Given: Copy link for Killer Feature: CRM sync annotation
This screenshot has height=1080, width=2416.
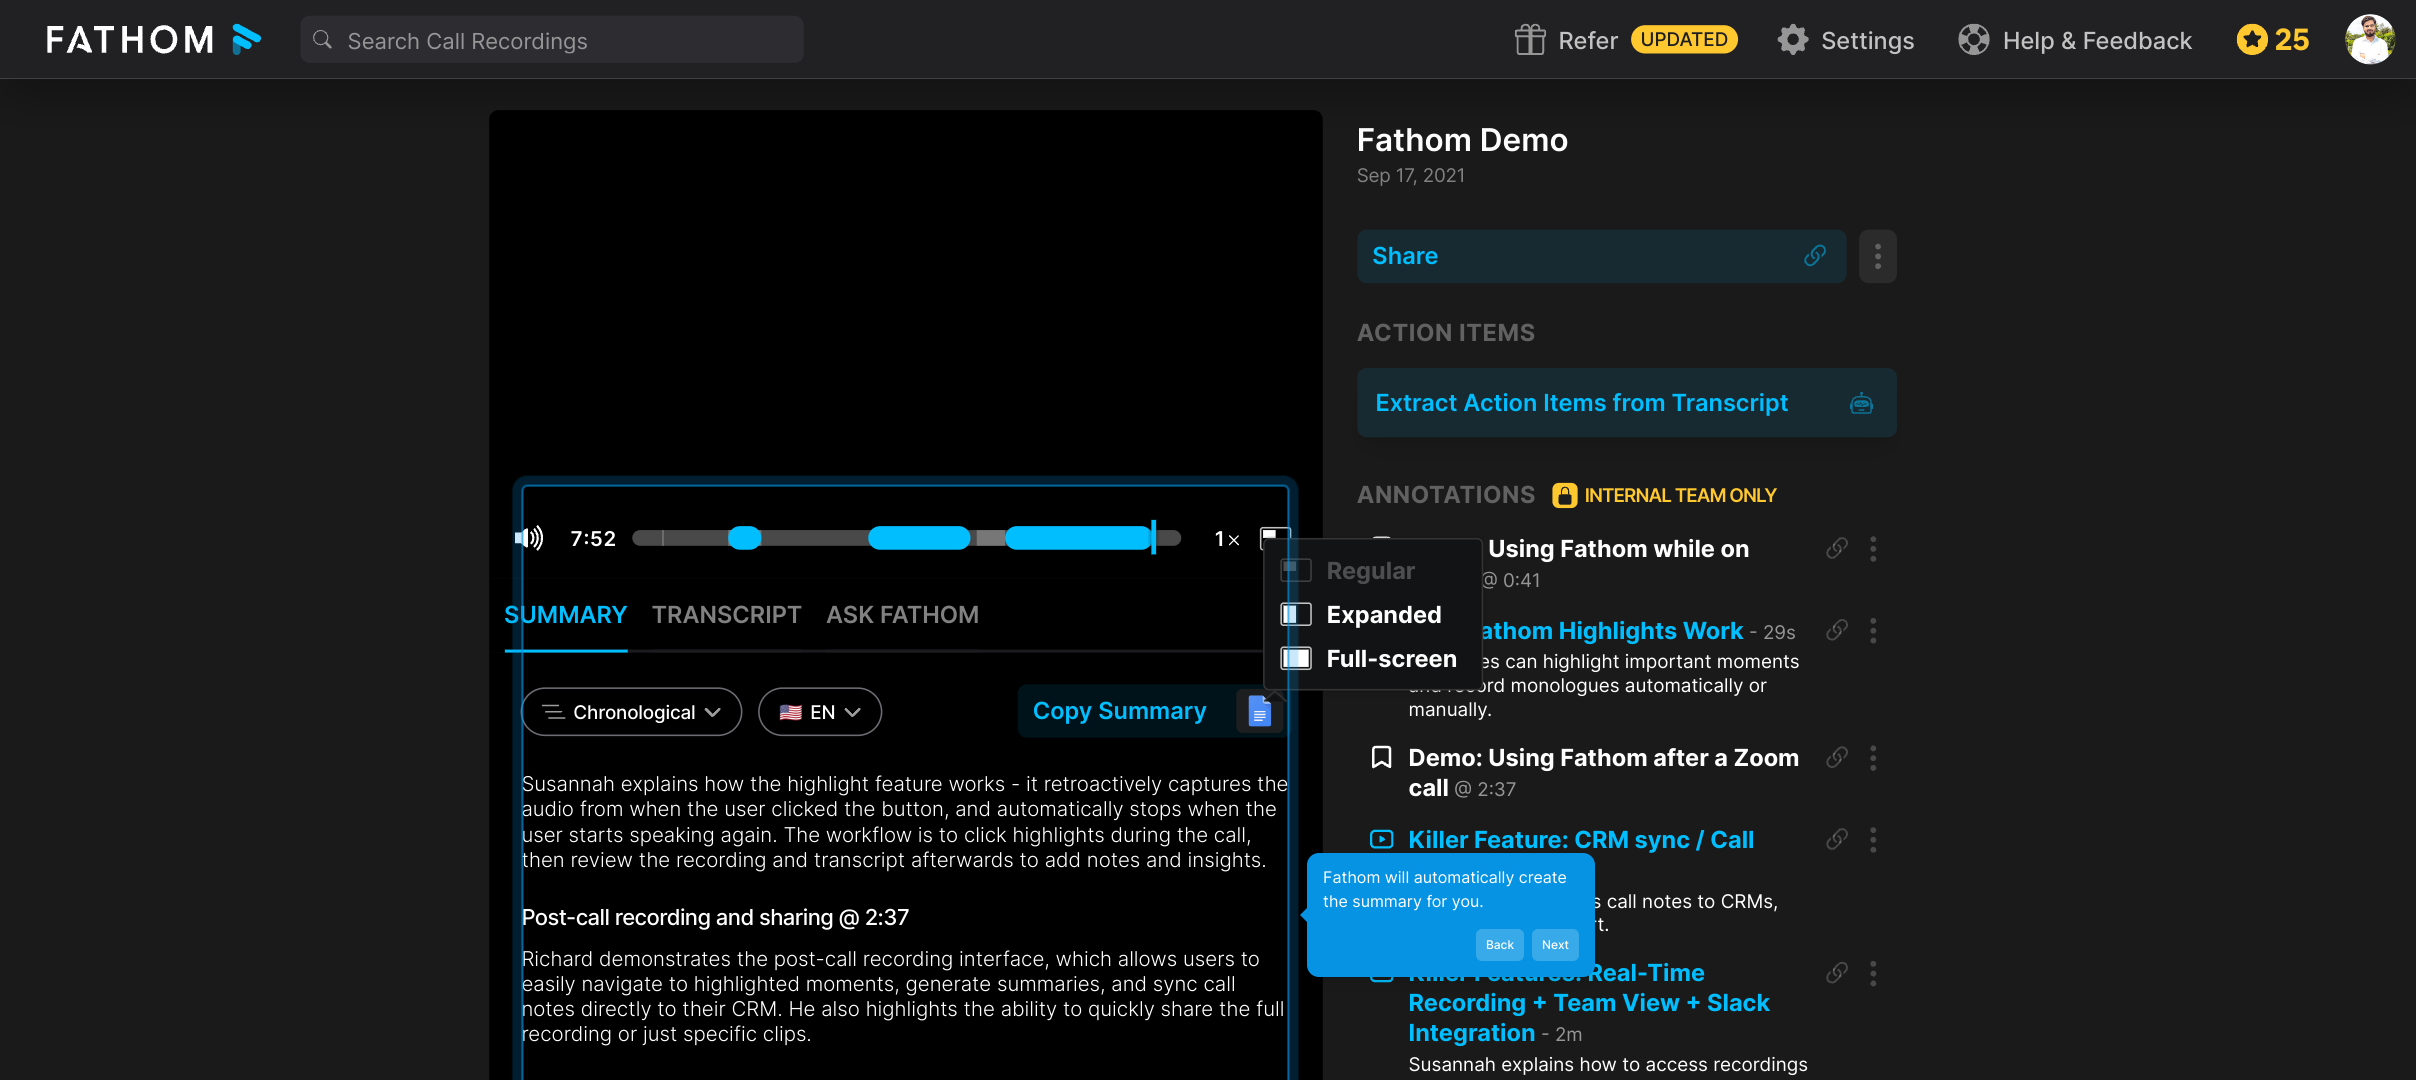Looking at the screenshot, I should 1837,839.
